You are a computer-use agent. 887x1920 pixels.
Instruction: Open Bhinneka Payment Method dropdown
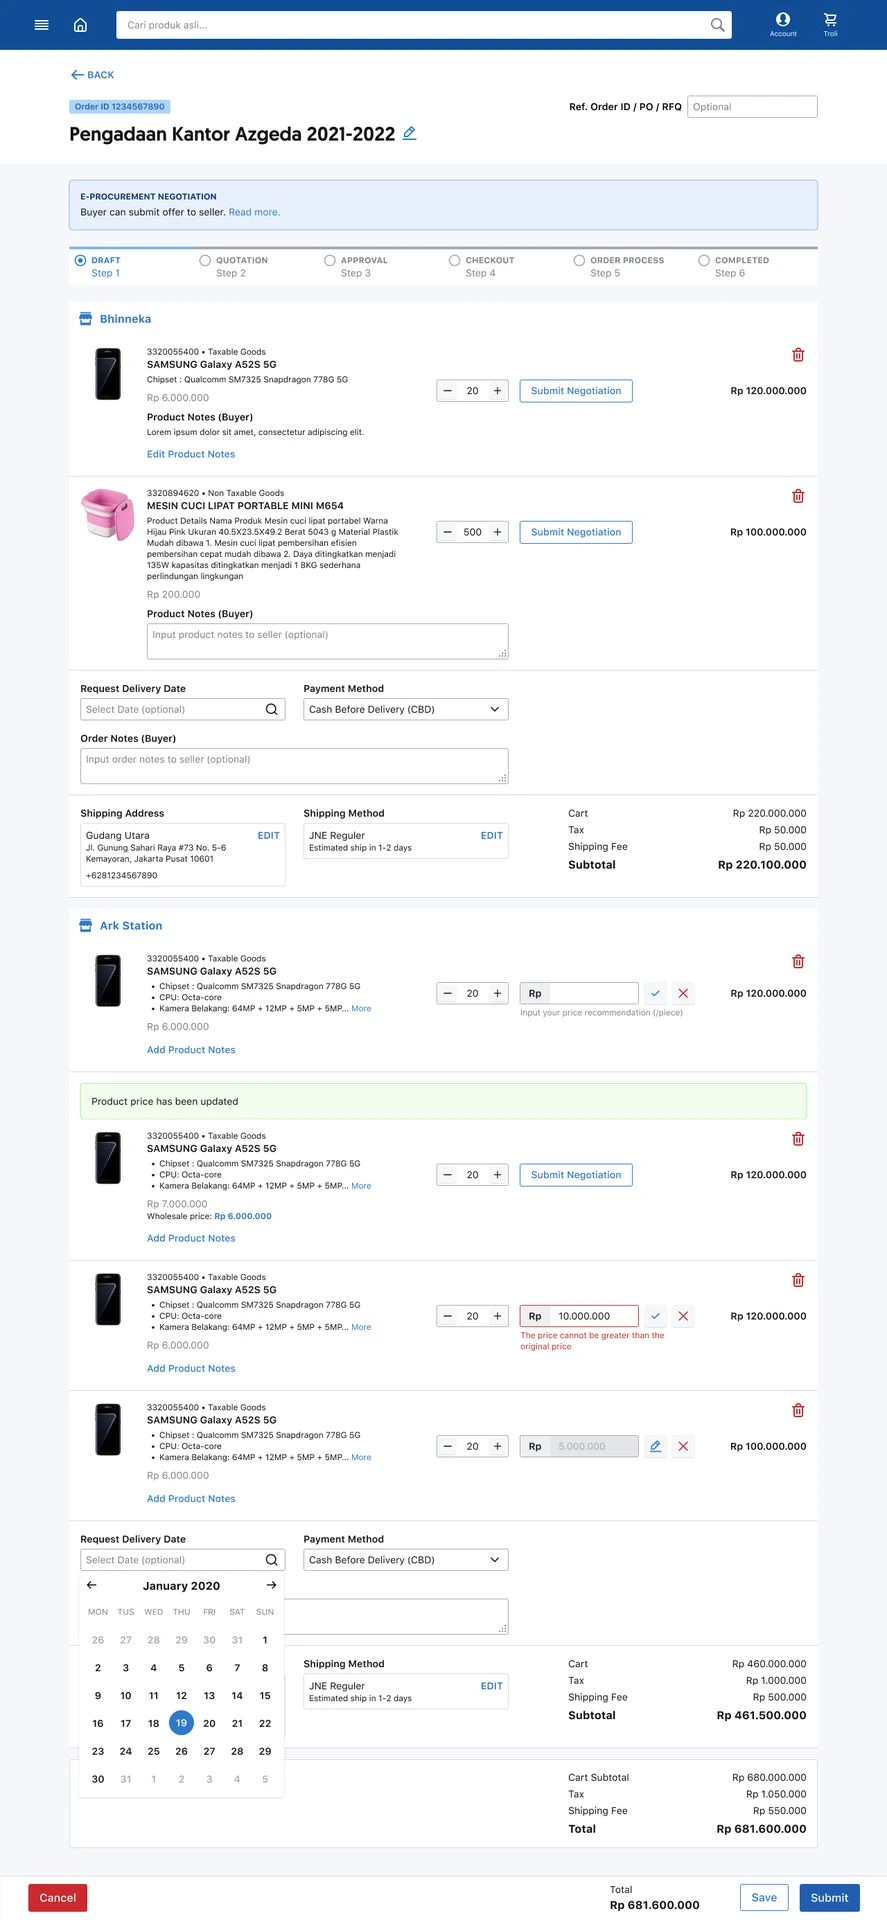pyautogui.click(x=405, y=709)
